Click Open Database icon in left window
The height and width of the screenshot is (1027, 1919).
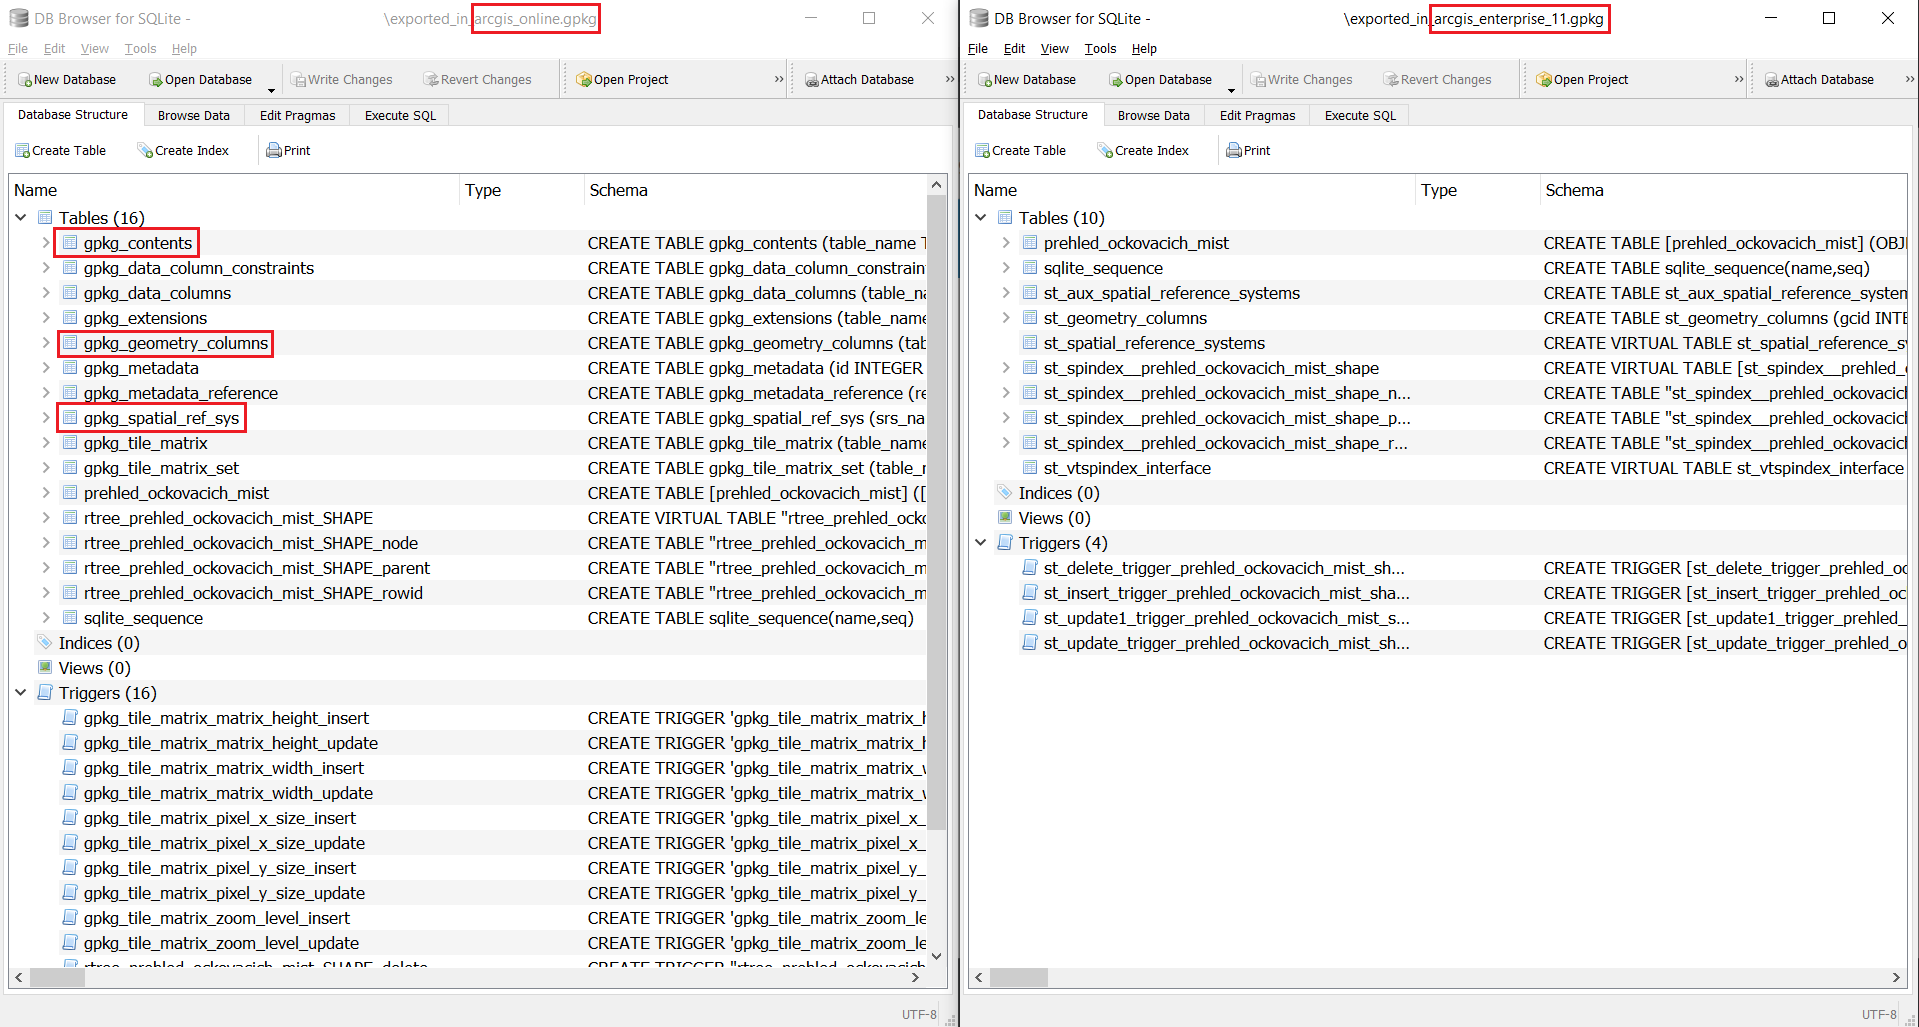tap(156, 80)
